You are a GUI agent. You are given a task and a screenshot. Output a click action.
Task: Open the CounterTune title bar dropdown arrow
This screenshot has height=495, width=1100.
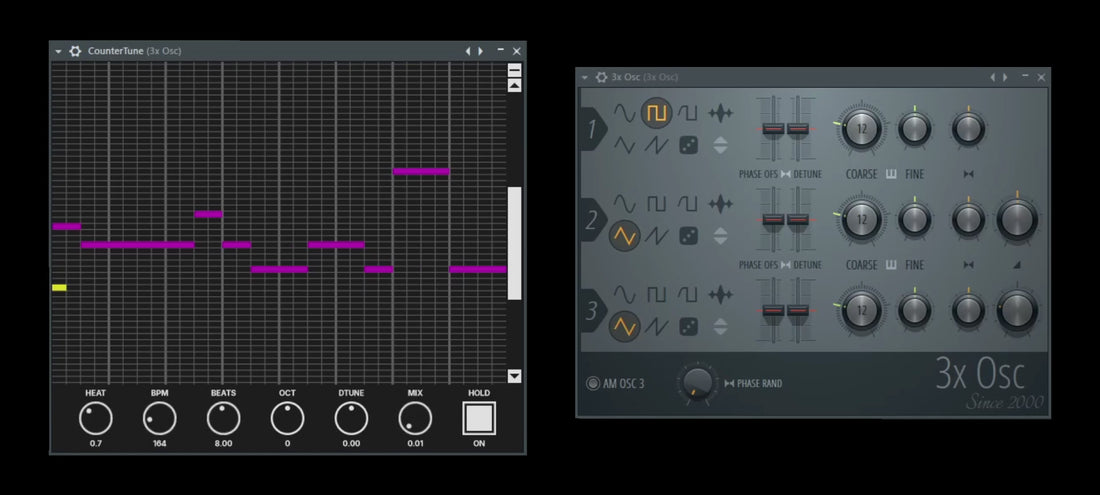[x=58, y=51]
